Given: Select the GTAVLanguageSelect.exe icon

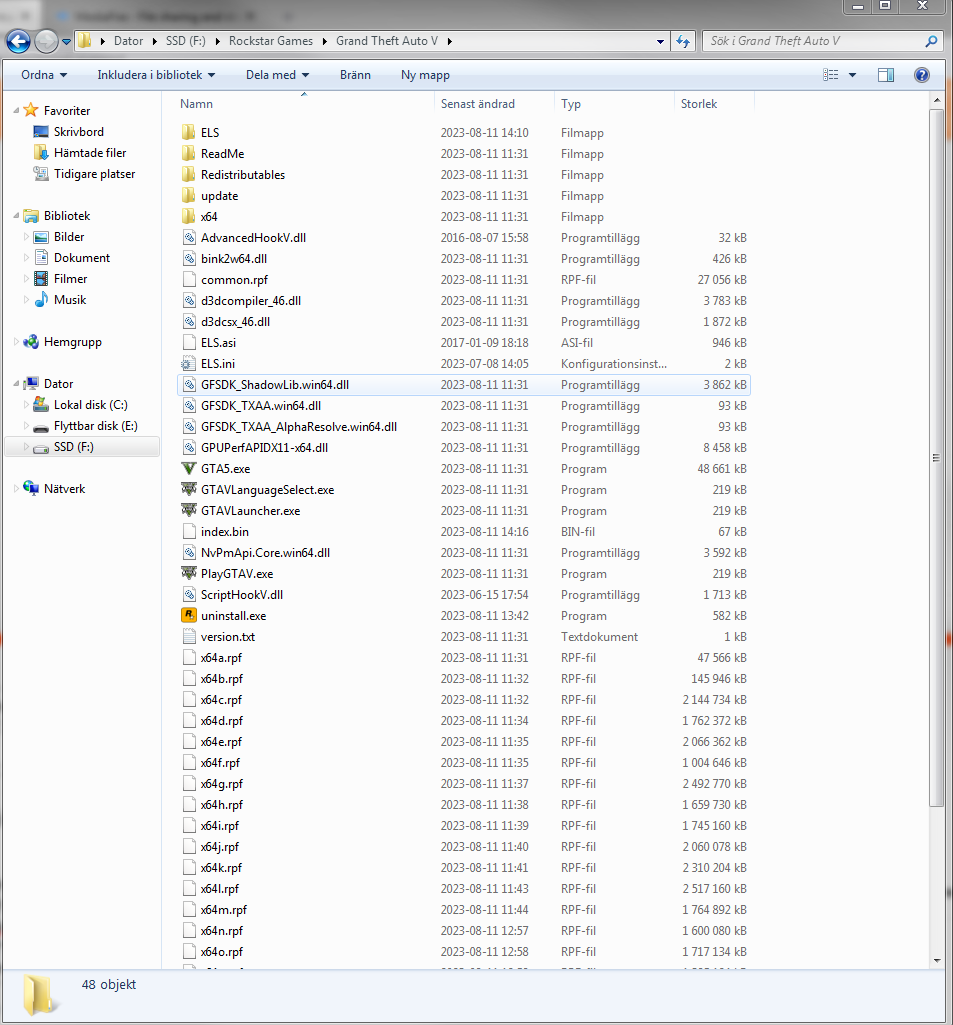Looking at the screenshot, I should 189,489.
